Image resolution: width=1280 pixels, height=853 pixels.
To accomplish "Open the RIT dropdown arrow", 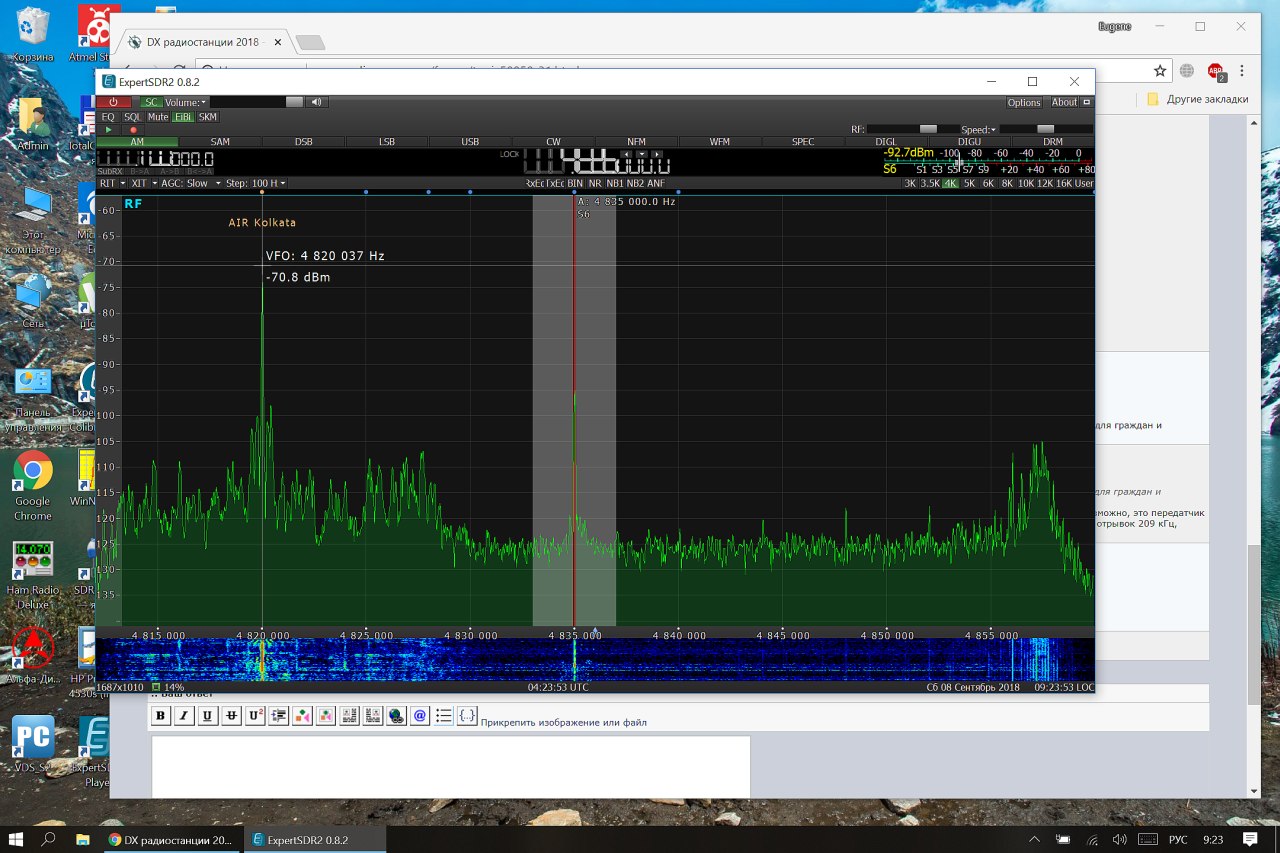I will point(122,184).
